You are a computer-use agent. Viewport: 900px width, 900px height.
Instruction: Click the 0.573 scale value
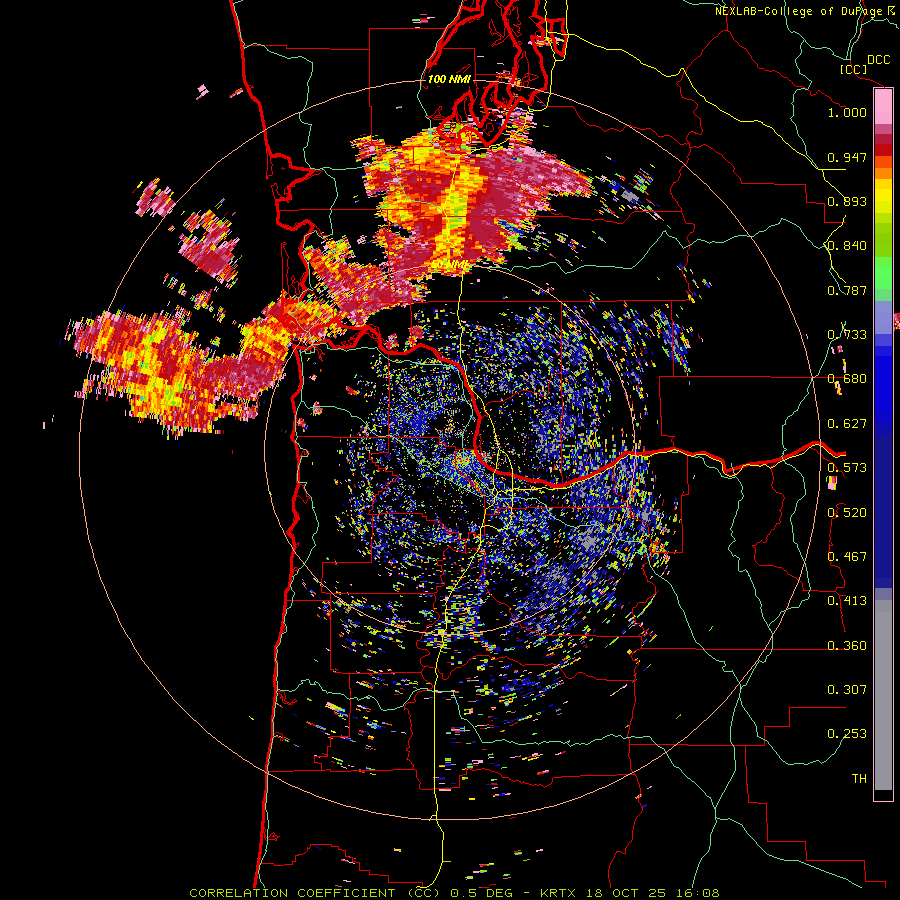[x=847, y=468]
